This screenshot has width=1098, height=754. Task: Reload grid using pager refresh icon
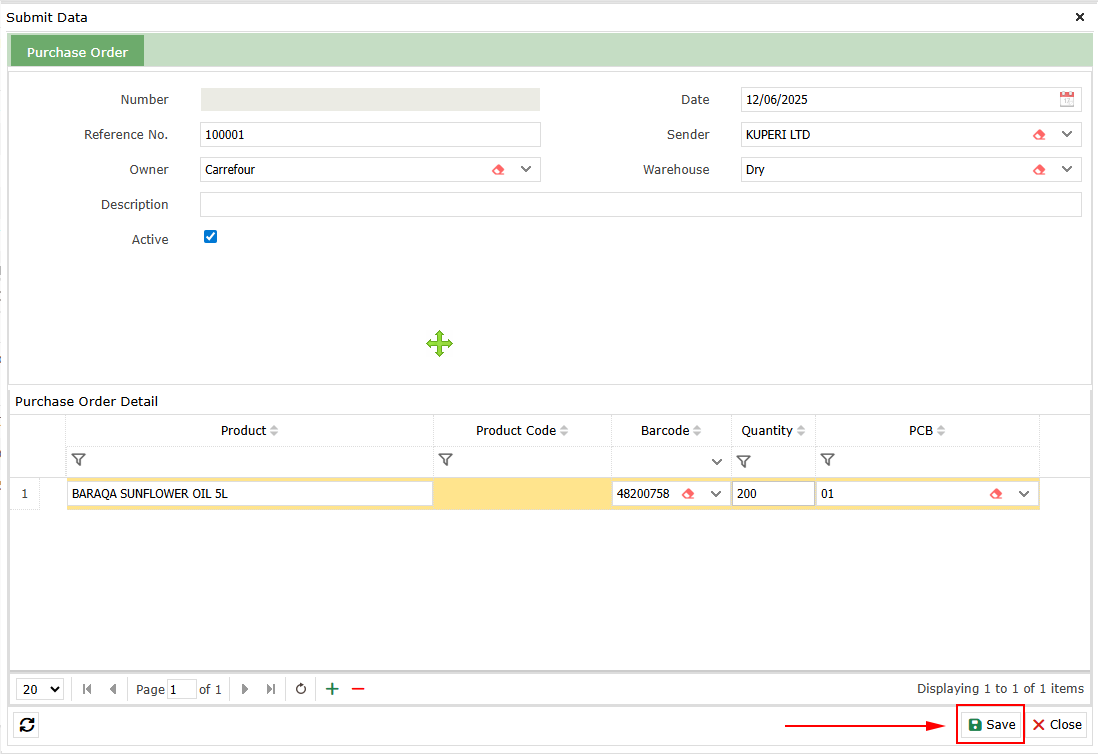click(300, 689)
